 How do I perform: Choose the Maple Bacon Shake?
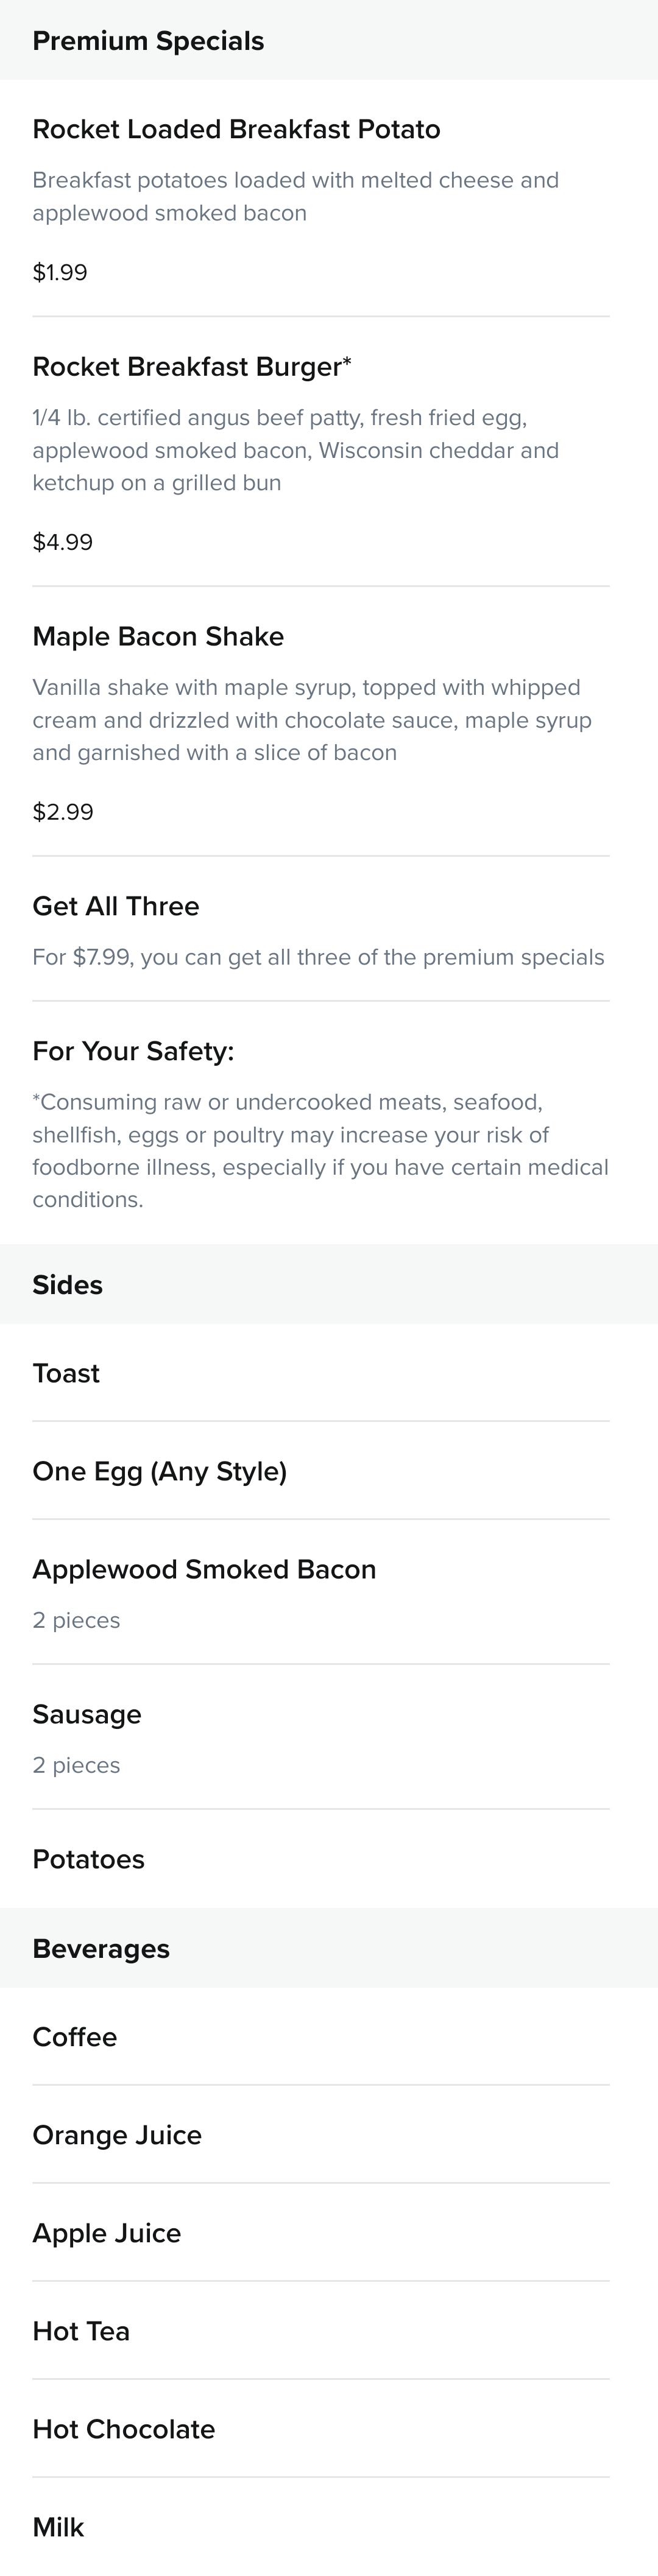pyautogui.click(x=321, y=722)
